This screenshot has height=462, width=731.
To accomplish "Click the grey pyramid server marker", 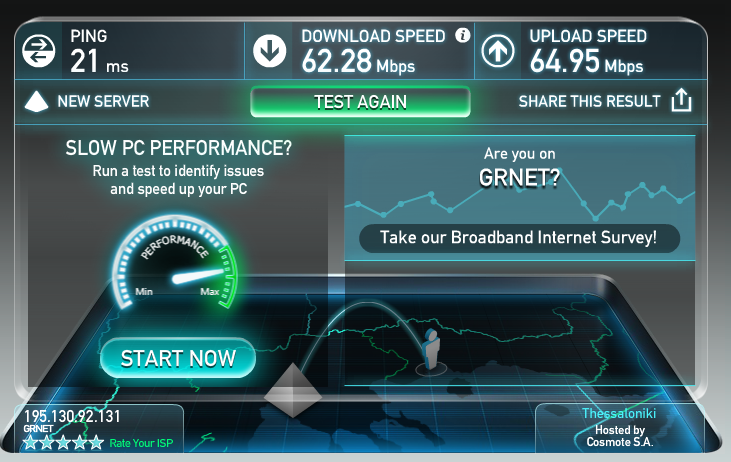I will point(293,390).
